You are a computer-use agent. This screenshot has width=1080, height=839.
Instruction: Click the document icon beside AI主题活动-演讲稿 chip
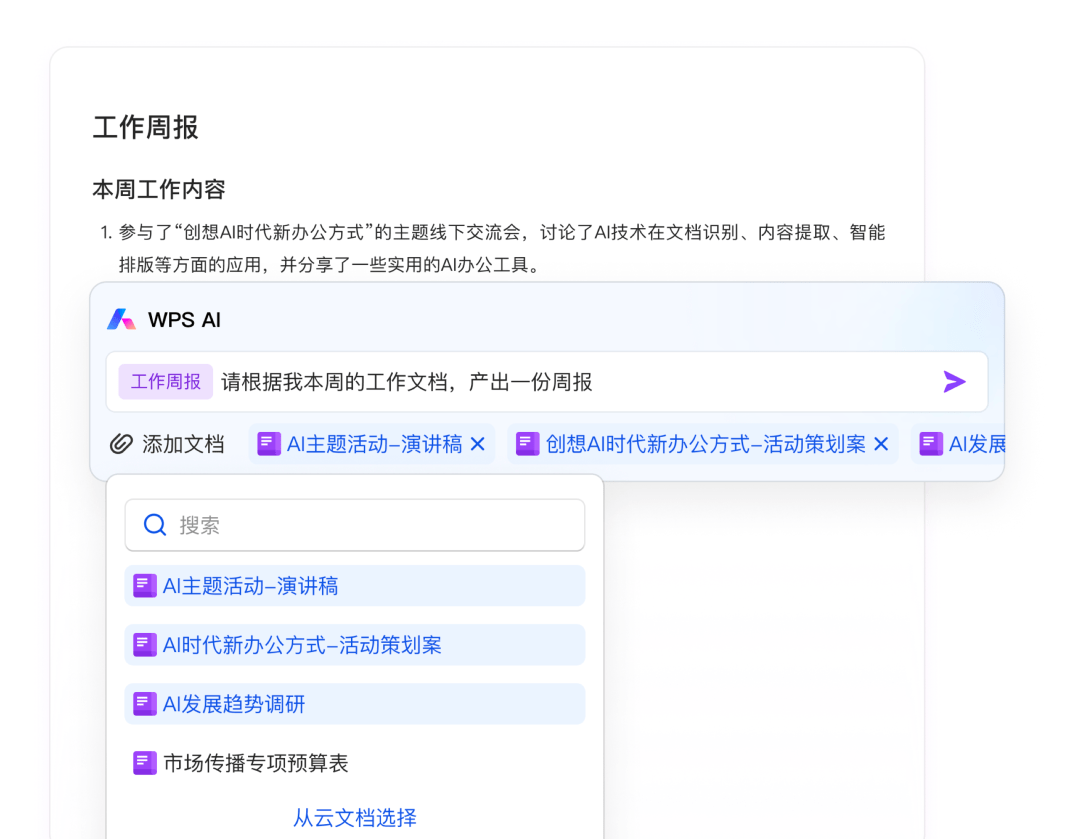click(269, 443)
